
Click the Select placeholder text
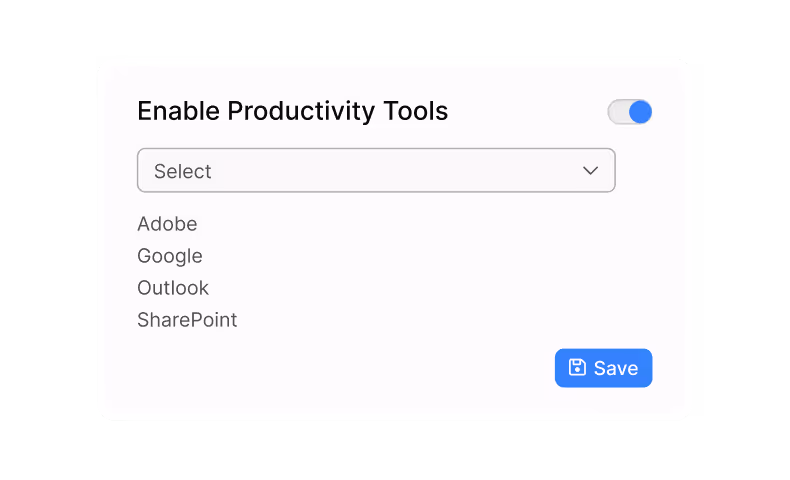182,171
